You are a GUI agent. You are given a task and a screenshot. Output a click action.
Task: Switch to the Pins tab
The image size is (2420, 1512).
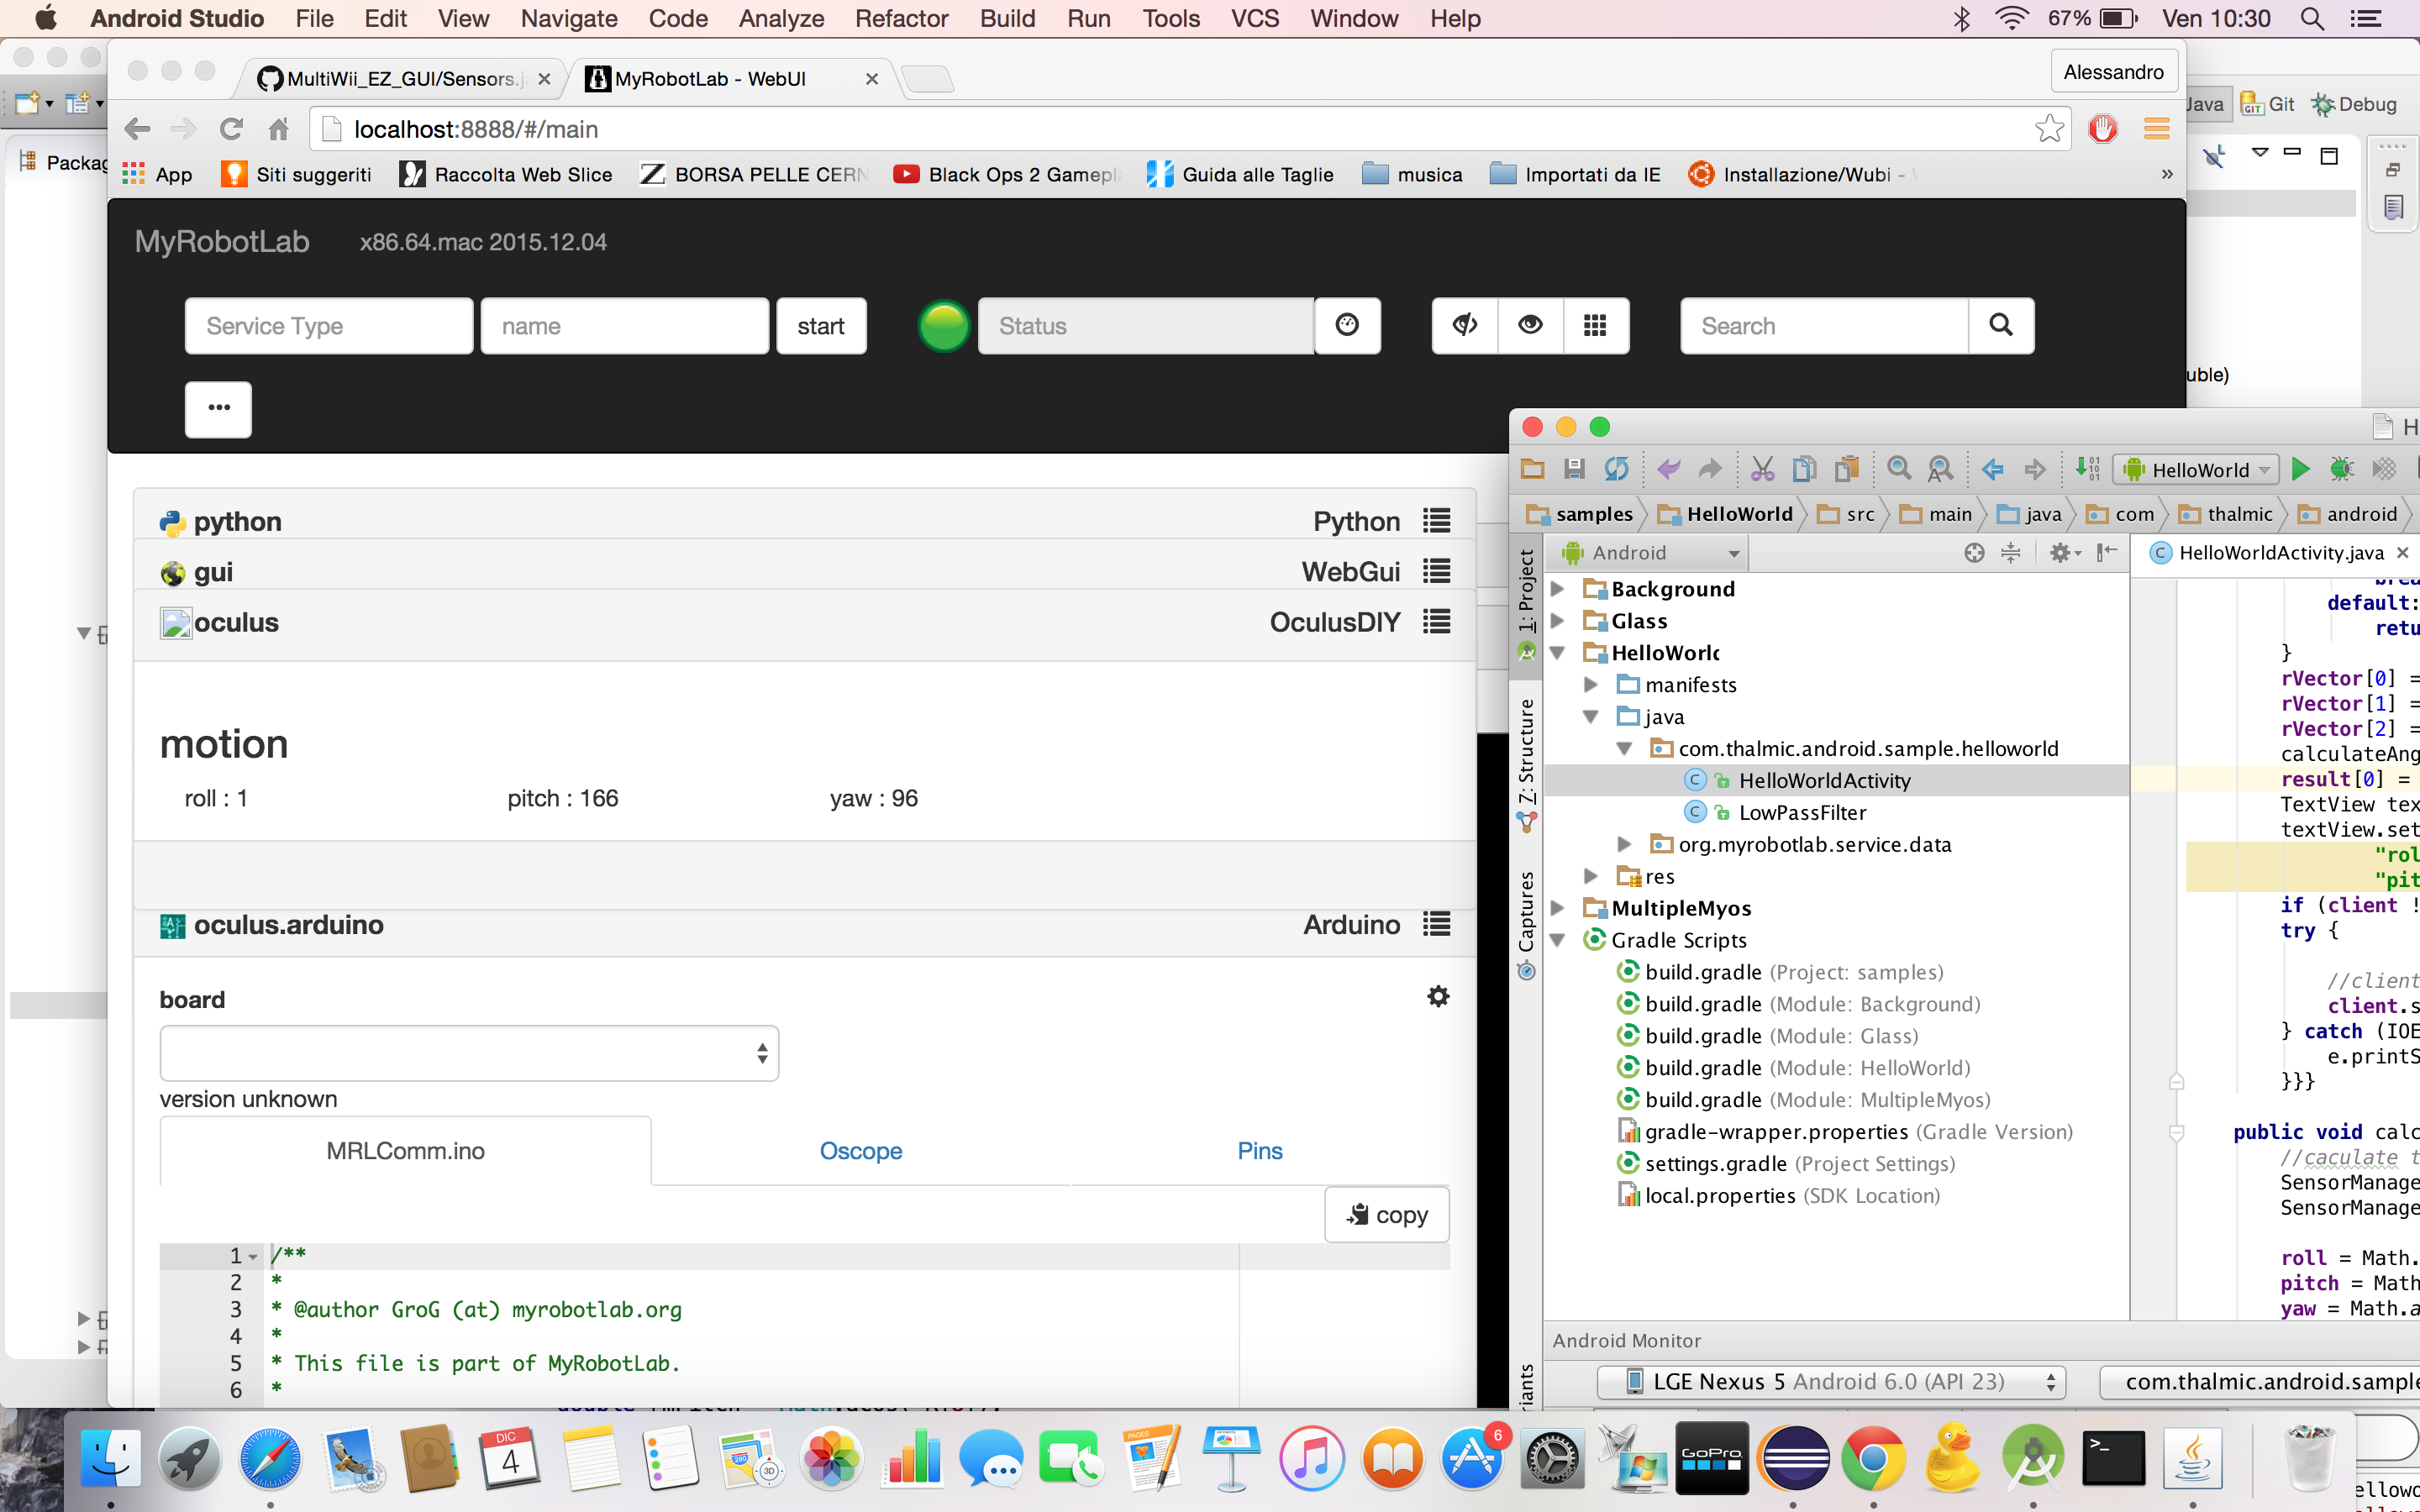click(x=1259, y=1151)
